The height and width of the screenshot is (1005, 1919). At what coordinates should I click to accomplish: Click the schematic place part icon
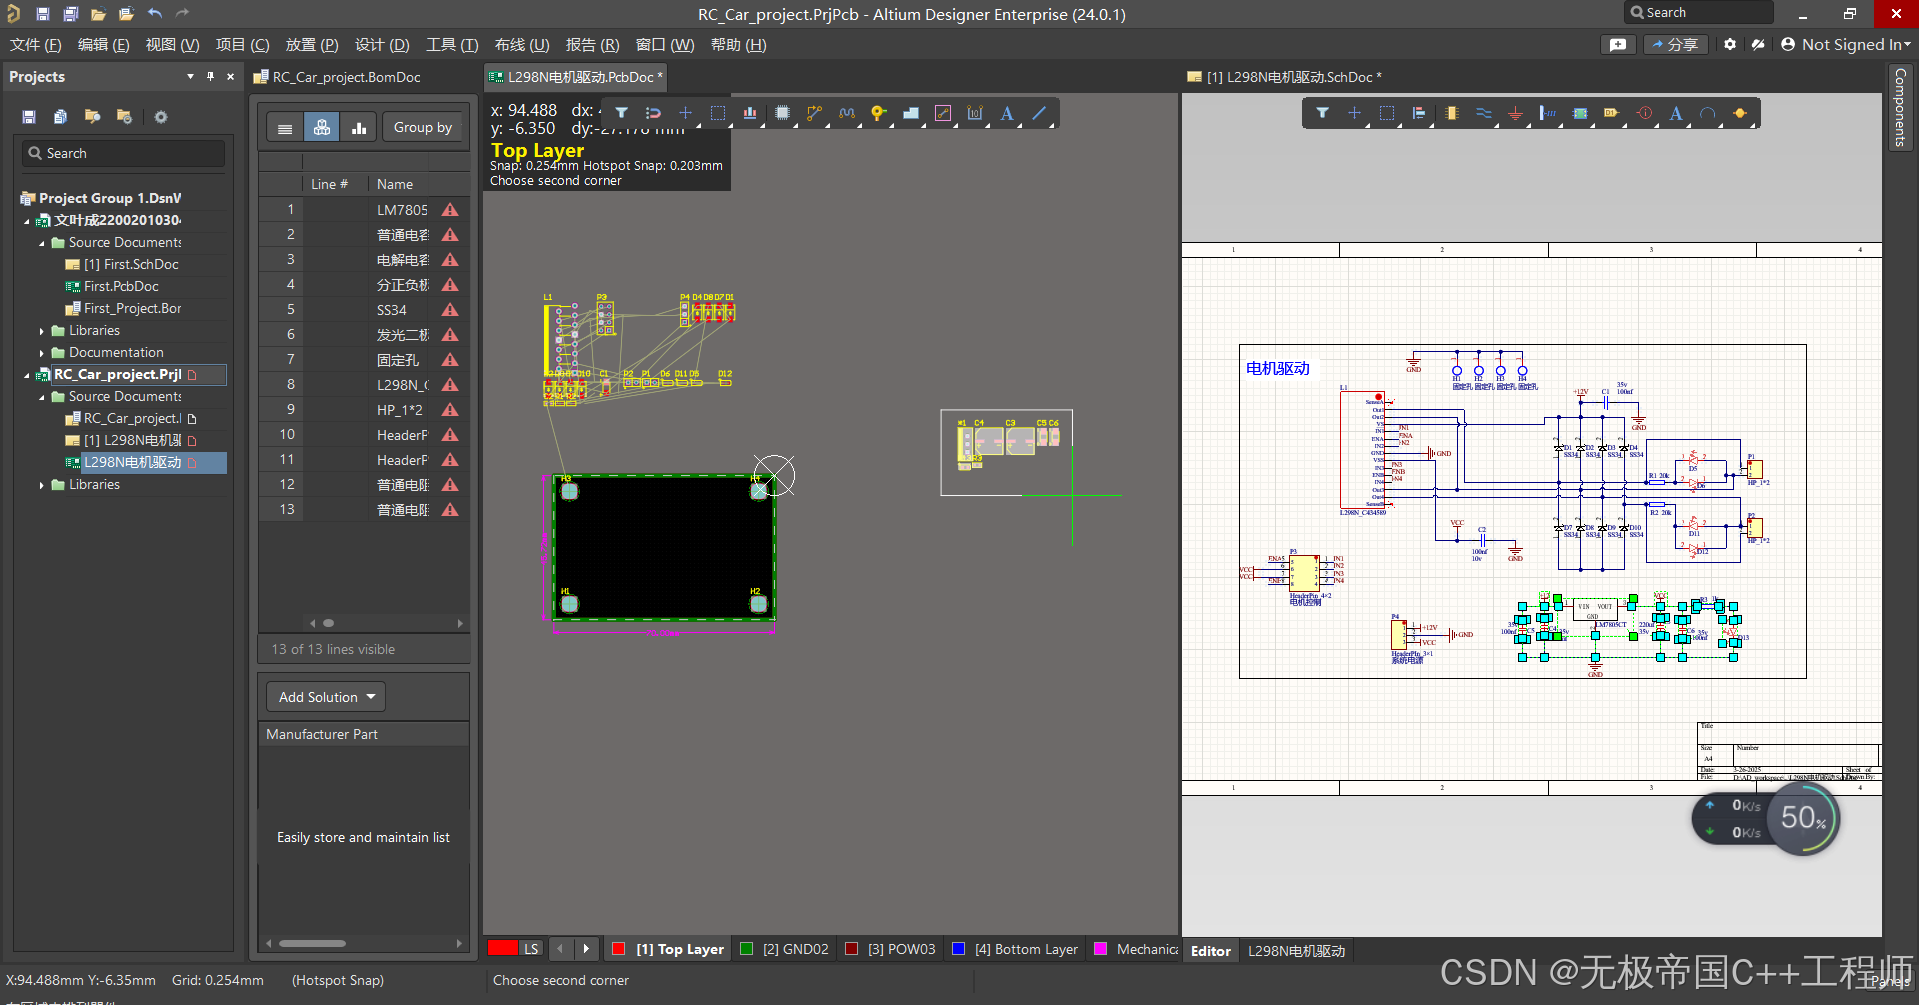1452,113
